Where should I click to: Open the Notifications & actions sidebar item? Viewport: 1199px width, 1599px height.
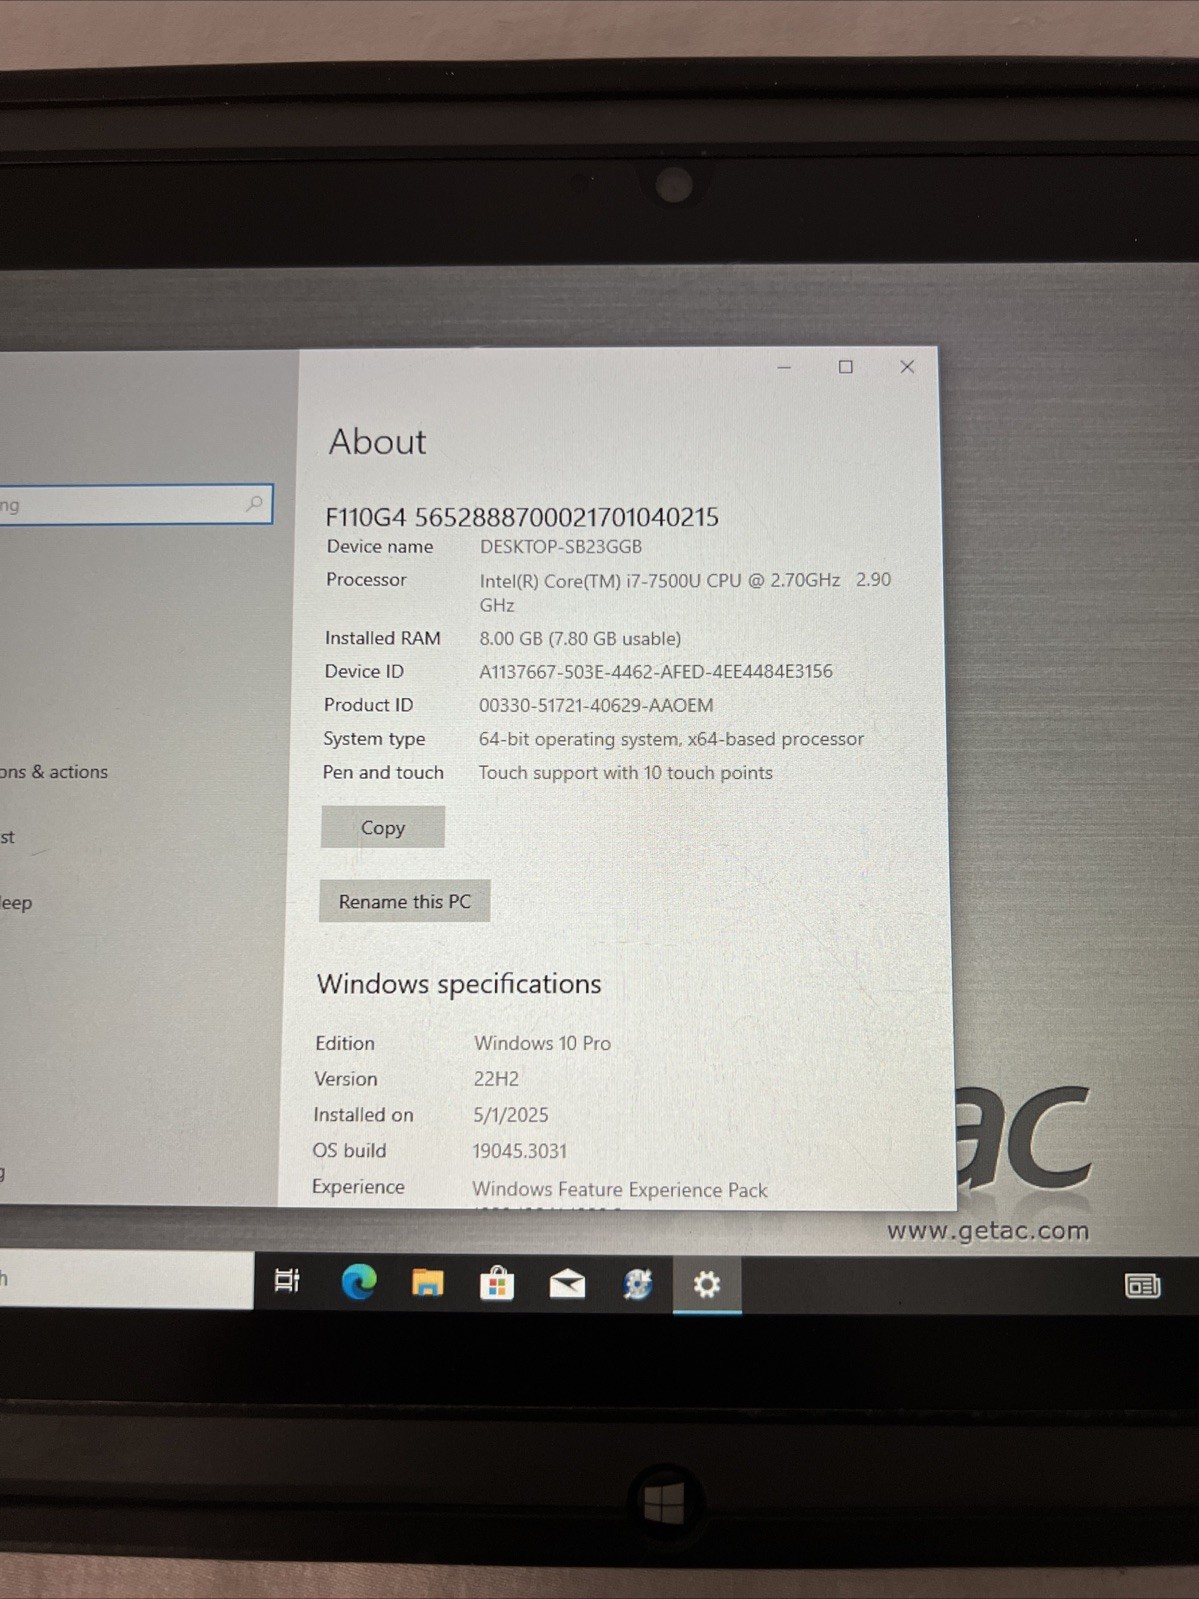54,772
